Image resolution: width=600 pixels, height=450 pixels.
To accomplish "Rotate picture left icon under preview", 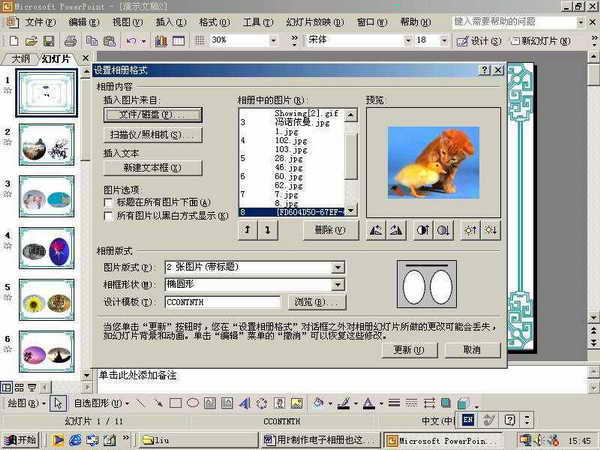I will [377, 230].
